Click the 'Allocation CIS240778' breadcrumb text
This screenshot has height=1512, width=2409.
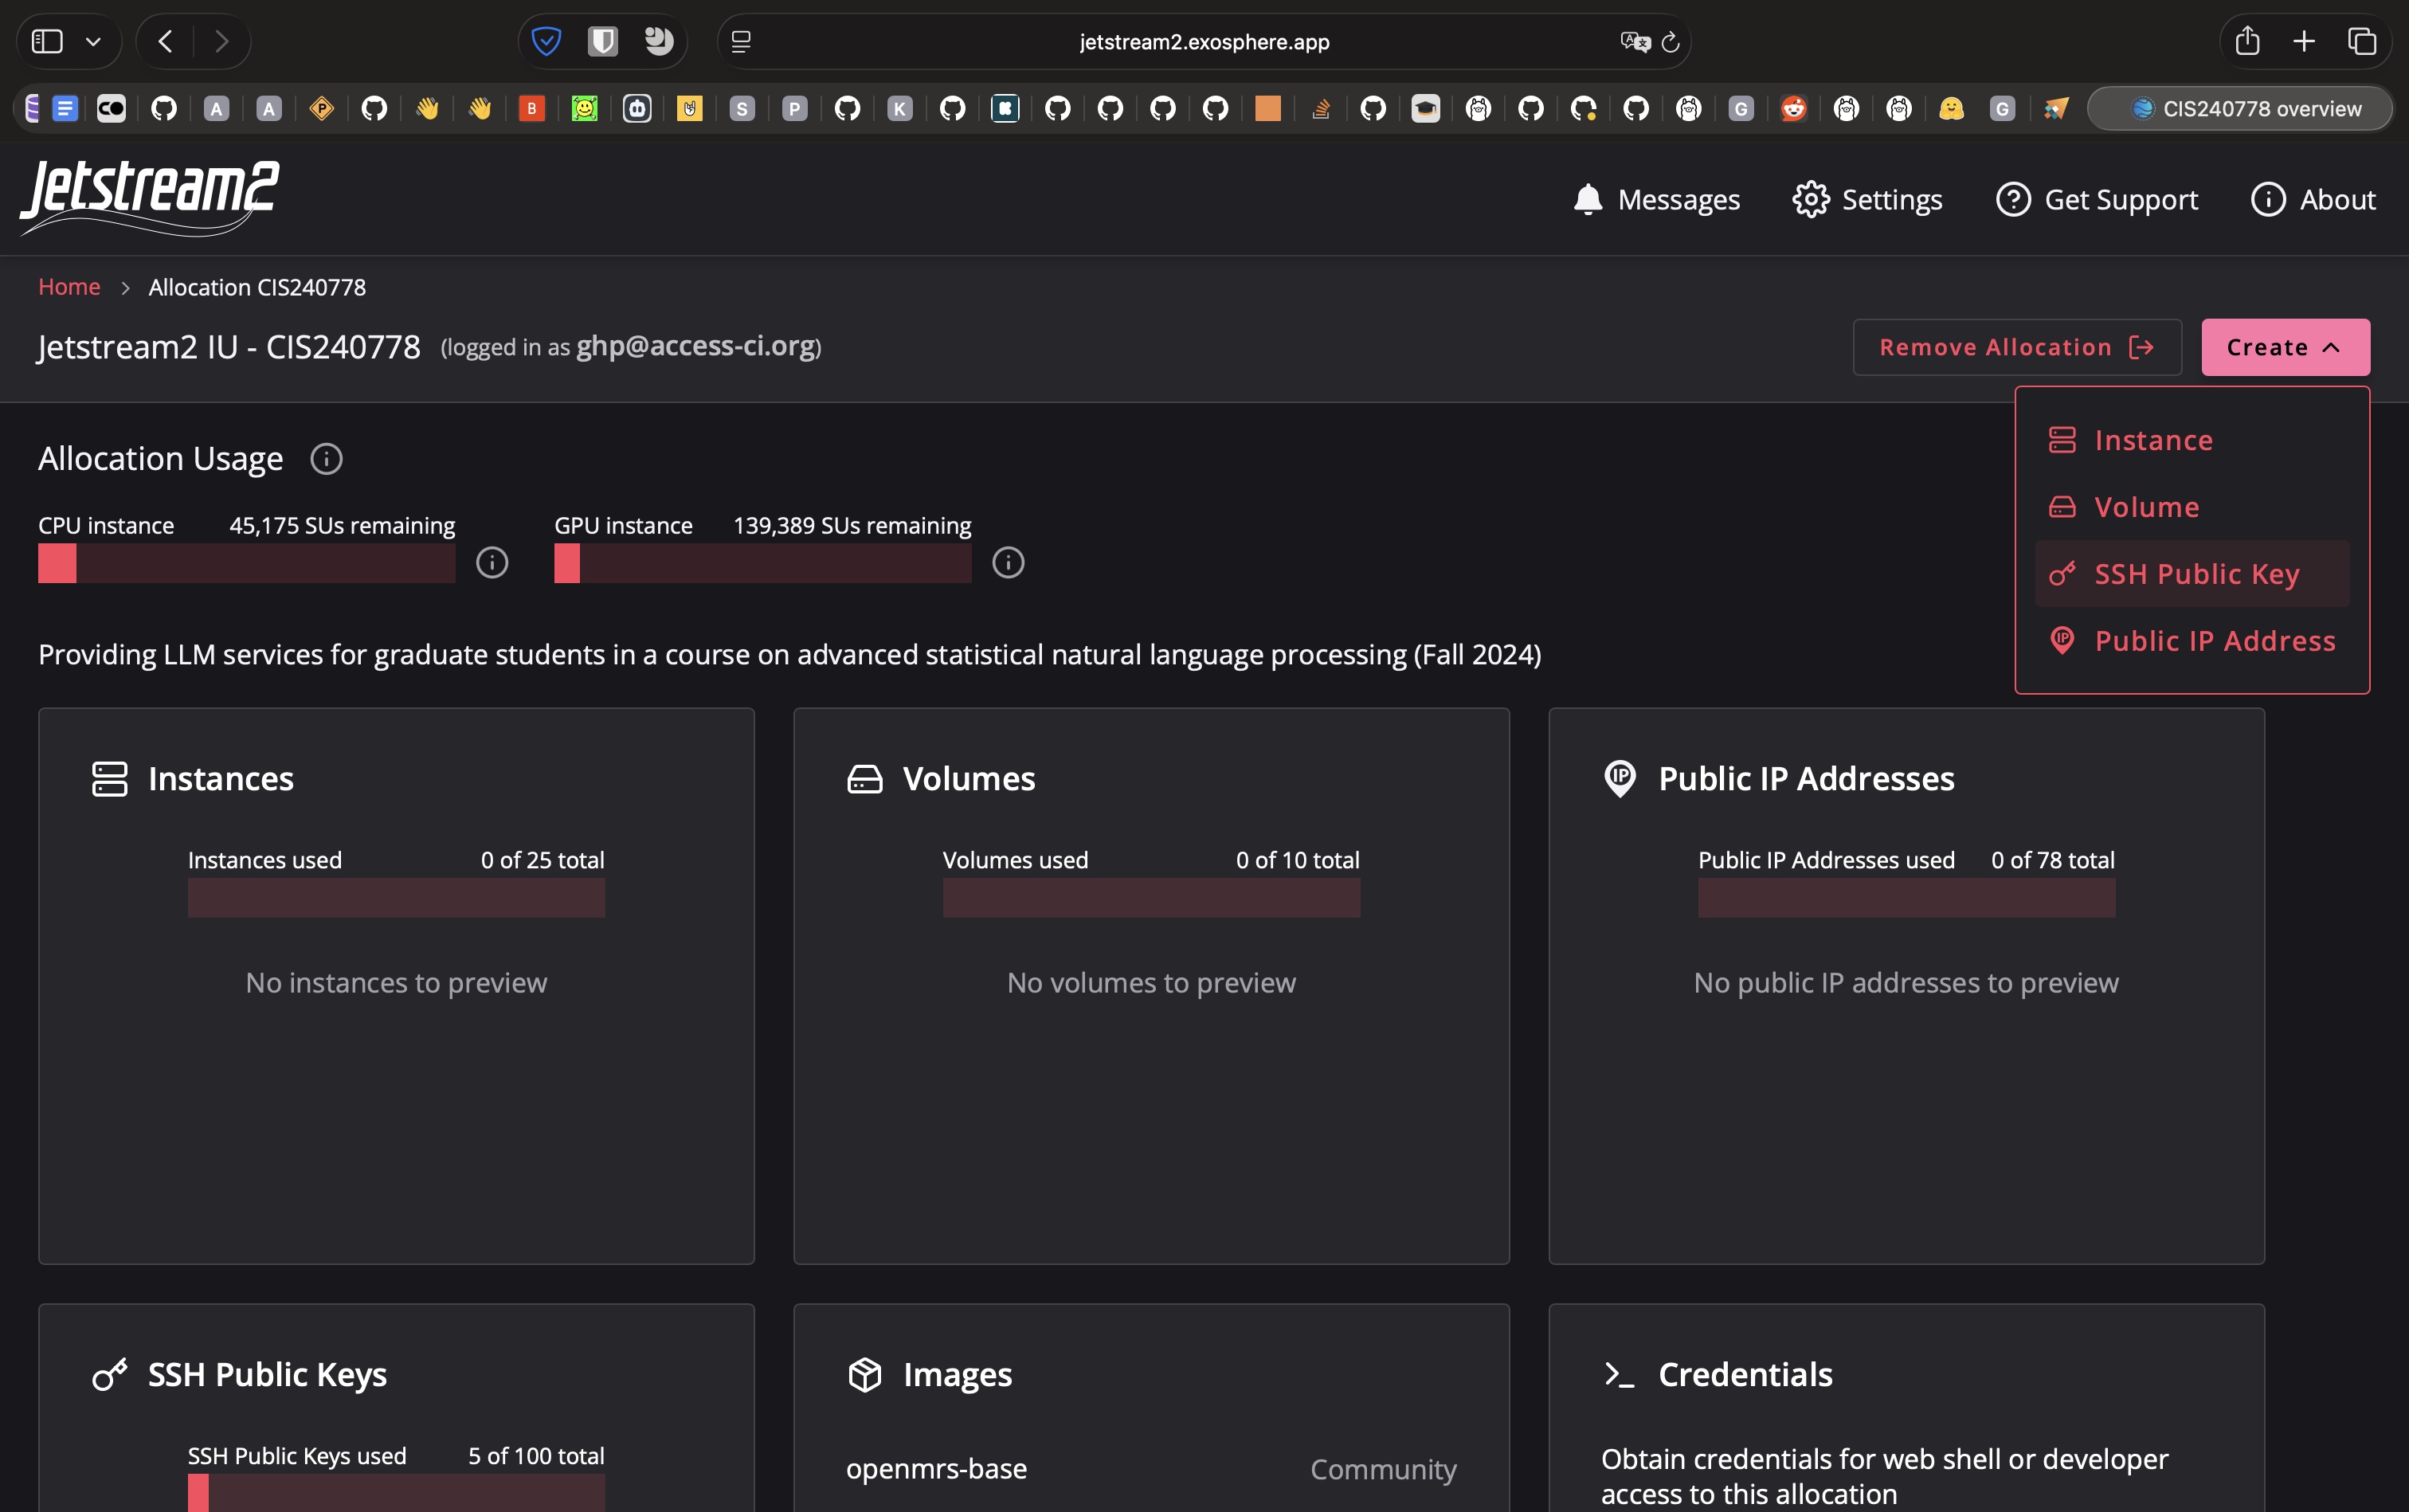click(x=257, y=287)
